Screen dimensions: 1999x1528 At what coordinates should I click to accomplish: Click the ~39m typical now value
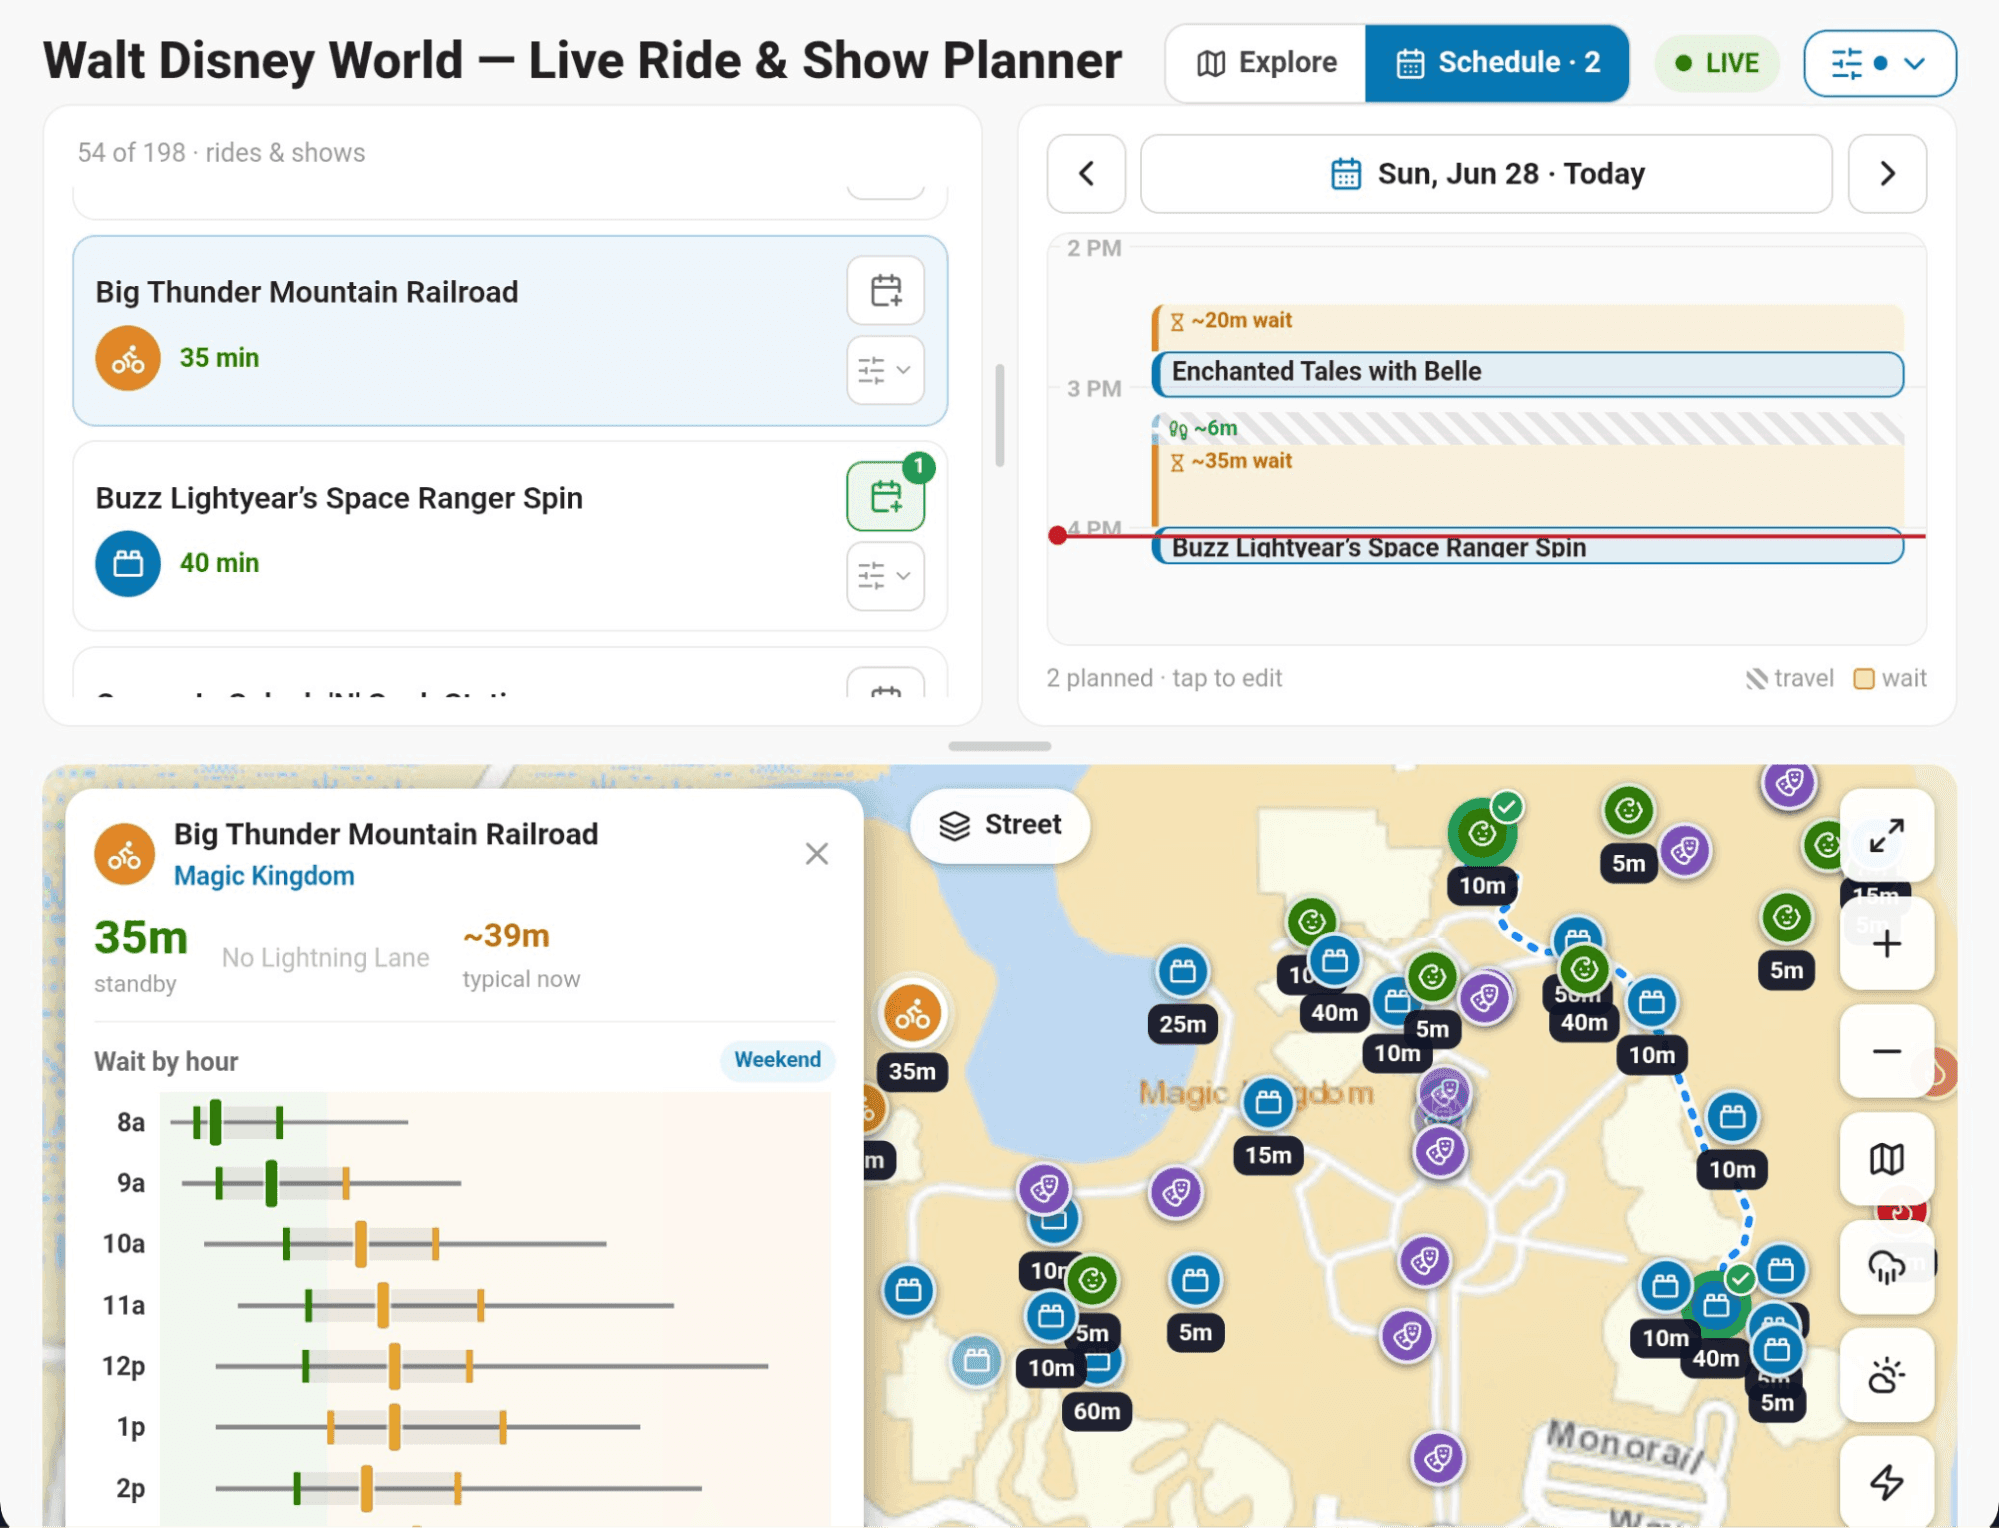pos(506,936)
